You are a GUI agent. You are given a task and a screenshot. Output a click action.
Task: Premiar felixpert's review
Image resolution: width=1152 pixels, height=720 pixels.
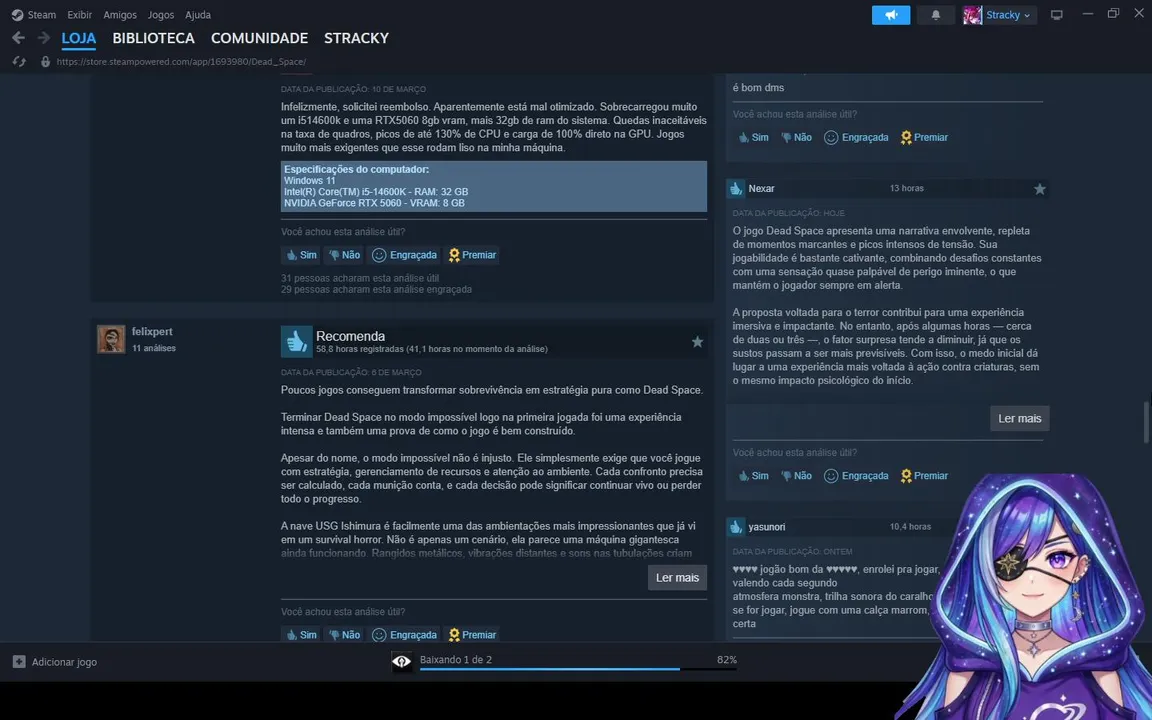coord(472,635)
